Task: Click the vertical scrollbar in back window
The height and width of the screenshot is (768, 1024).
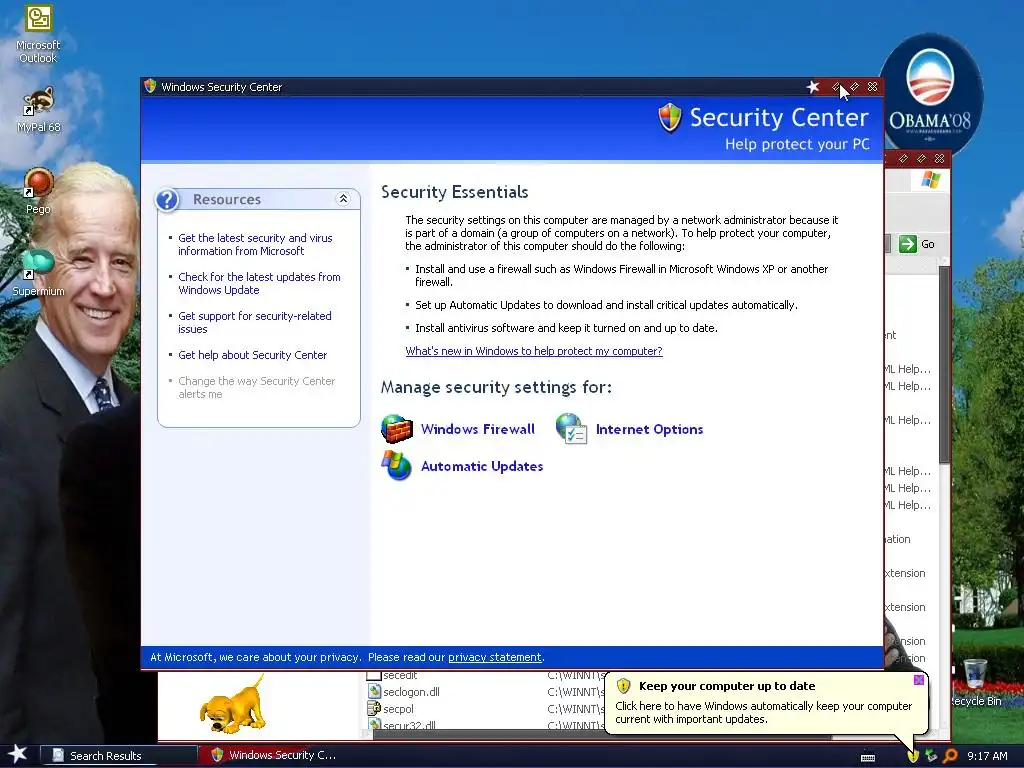Action: click(944, 366)
